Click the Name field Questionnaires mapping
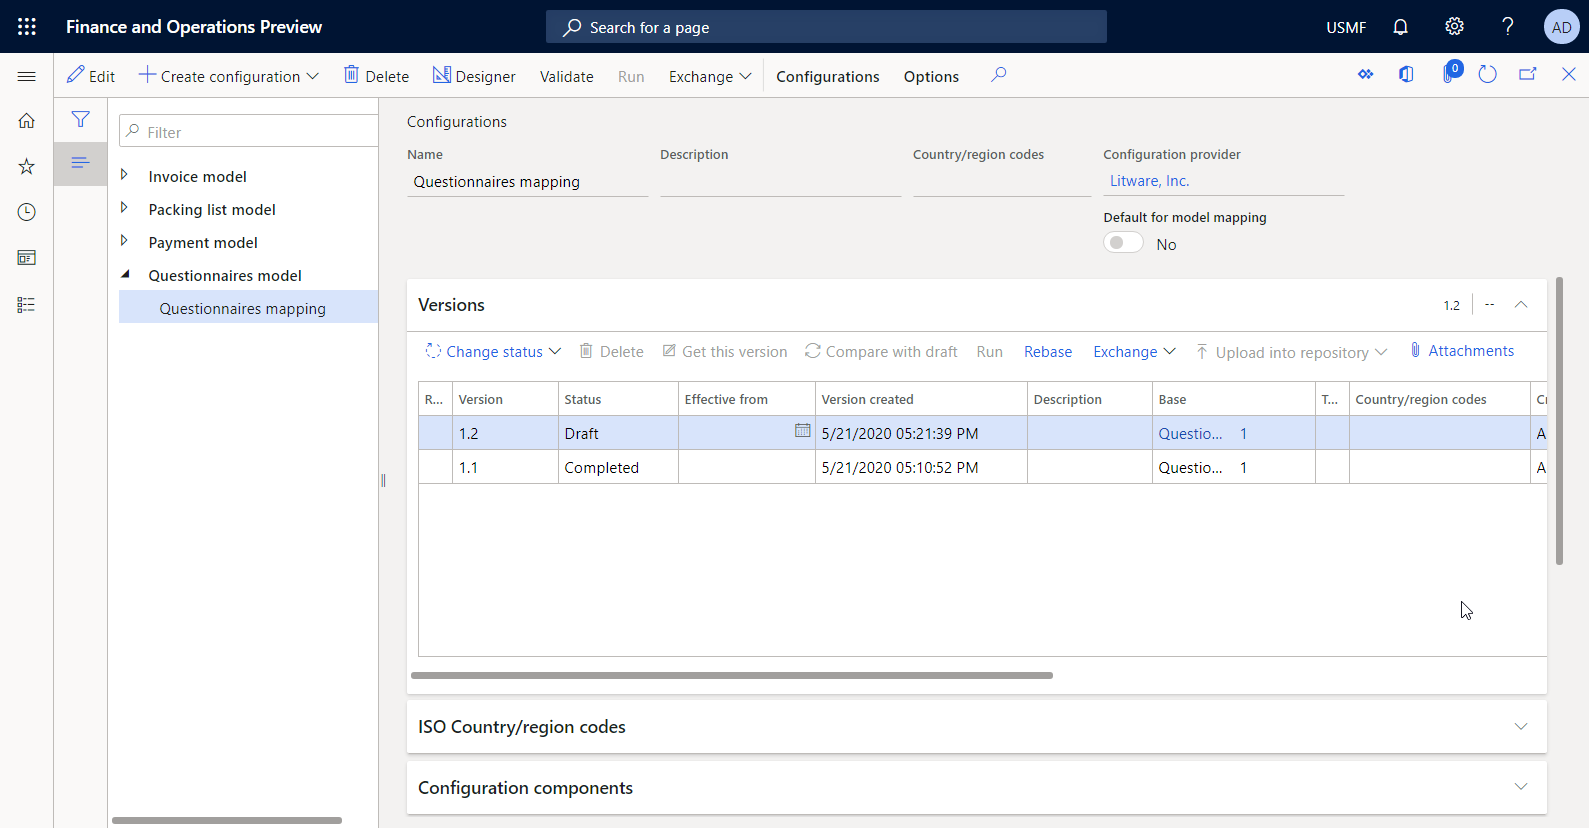This screenshot has height=828, width=1589. click(527, 182)
